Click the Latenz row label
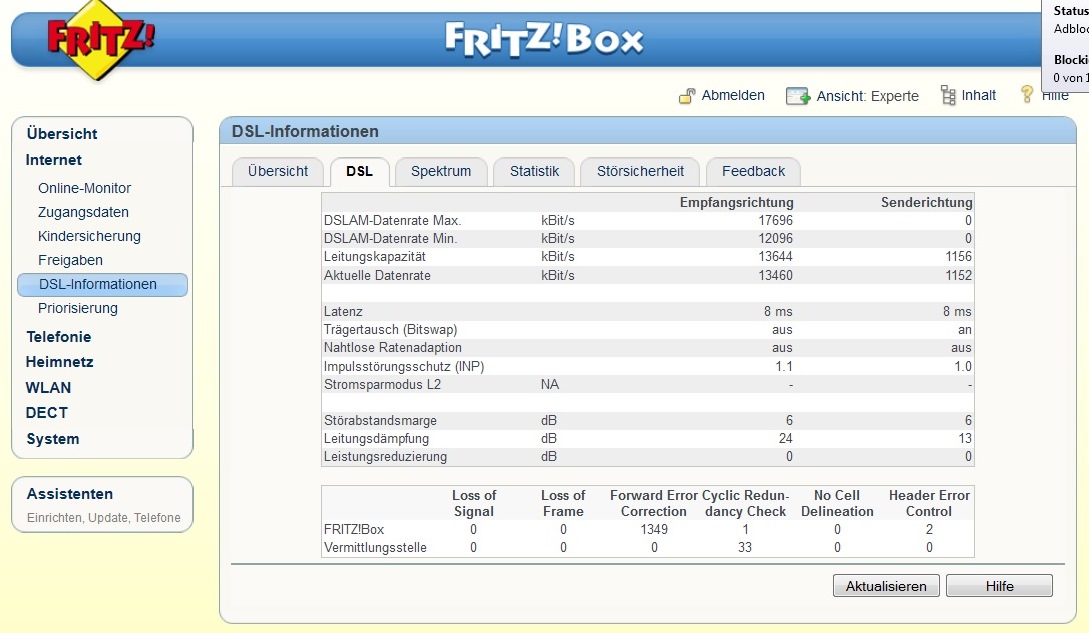The image size is (1089, 633). tap(343, 311)
